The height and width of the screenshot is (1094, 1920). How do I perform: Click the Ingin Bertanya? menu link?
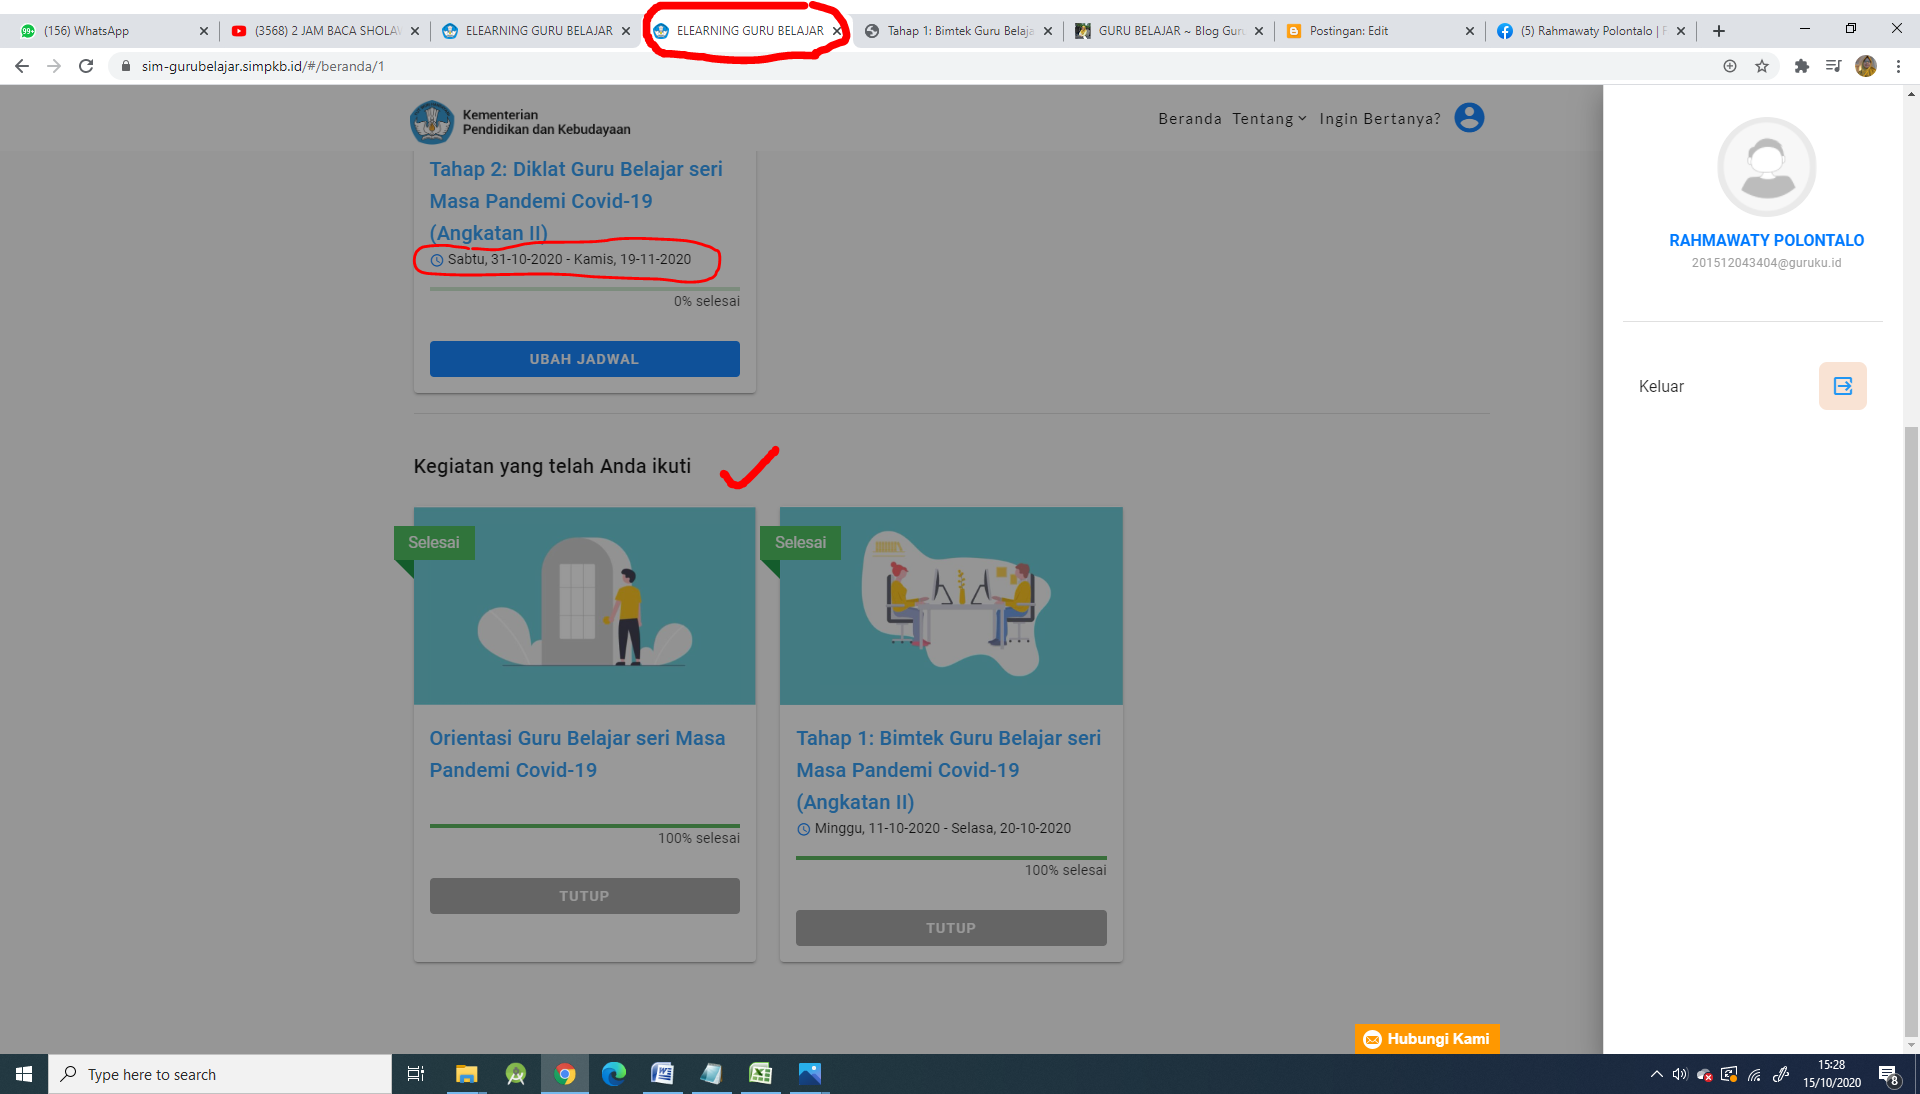1380,119
